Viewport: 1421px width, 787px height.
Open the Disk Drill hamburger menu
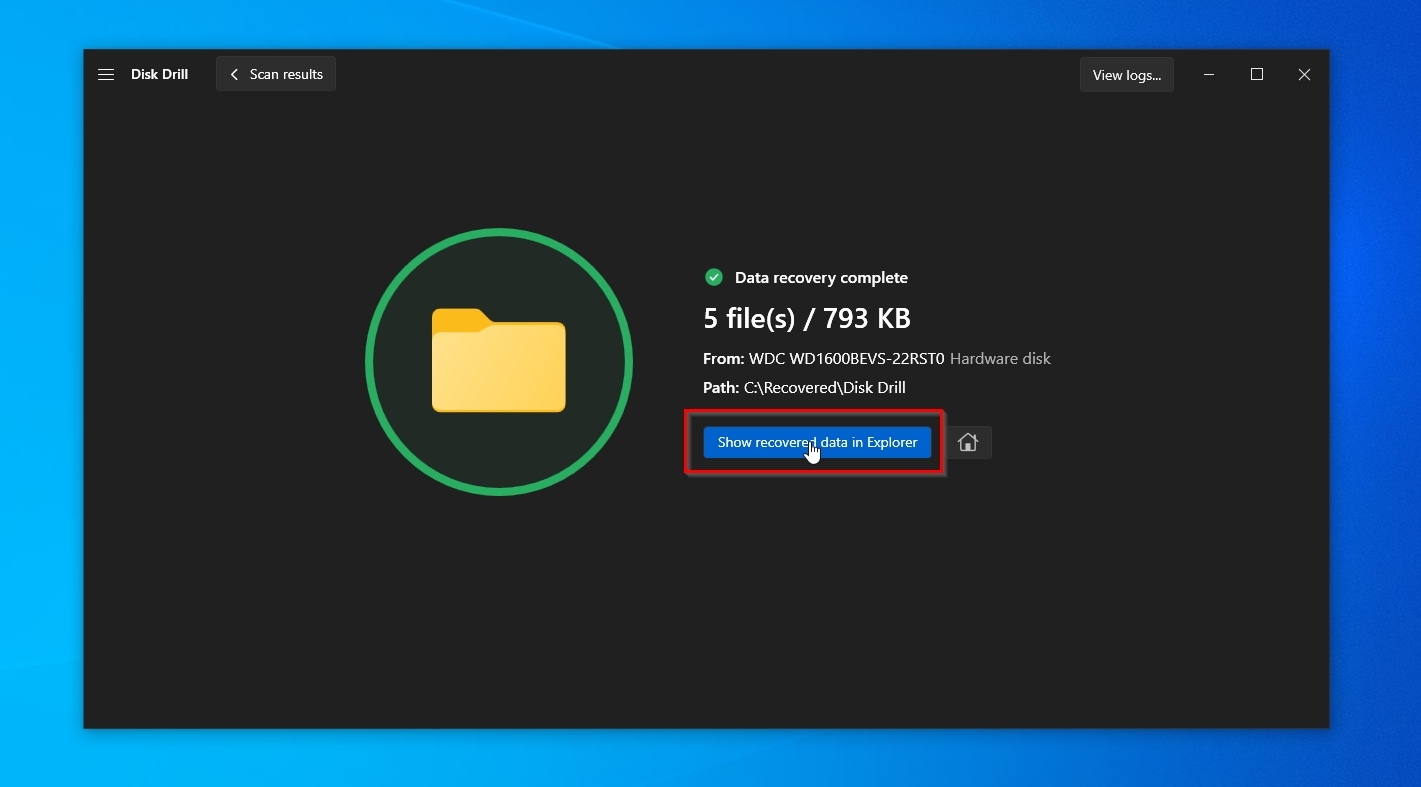[x=106, y=74]
